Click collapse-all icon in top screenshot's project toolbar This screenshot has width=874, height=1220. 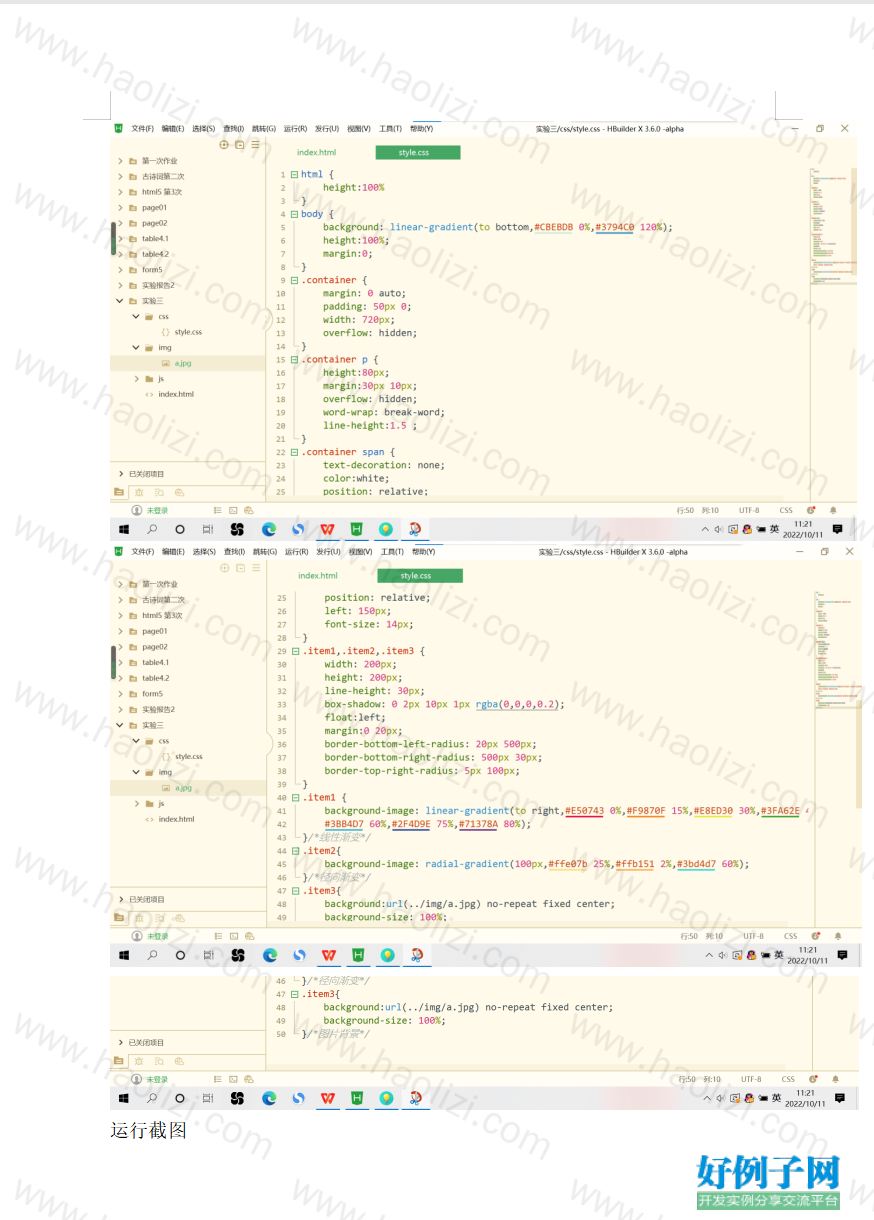[240, 145]
